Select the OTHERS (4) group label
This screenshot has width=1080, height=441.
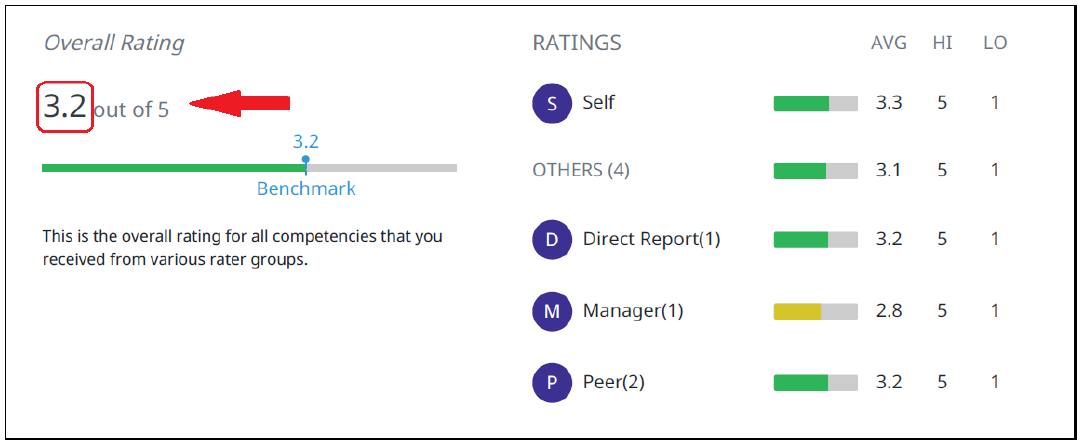tap(581, 170)
